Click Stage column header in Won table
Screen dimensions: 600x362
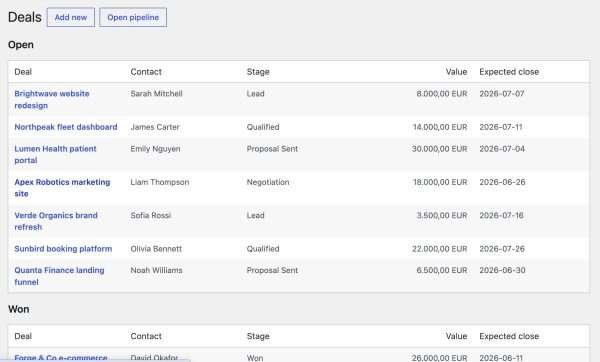258,336
